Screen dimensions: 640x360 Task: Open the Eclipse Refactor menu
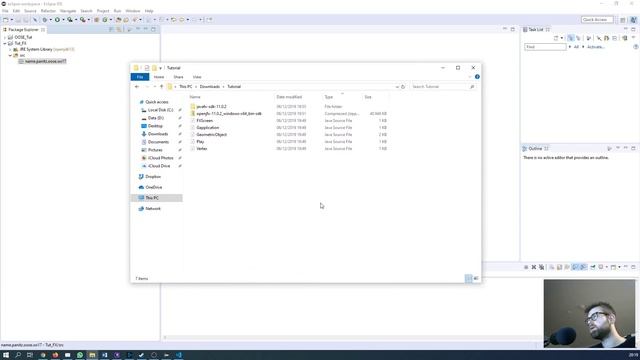[x=48, y=11]
